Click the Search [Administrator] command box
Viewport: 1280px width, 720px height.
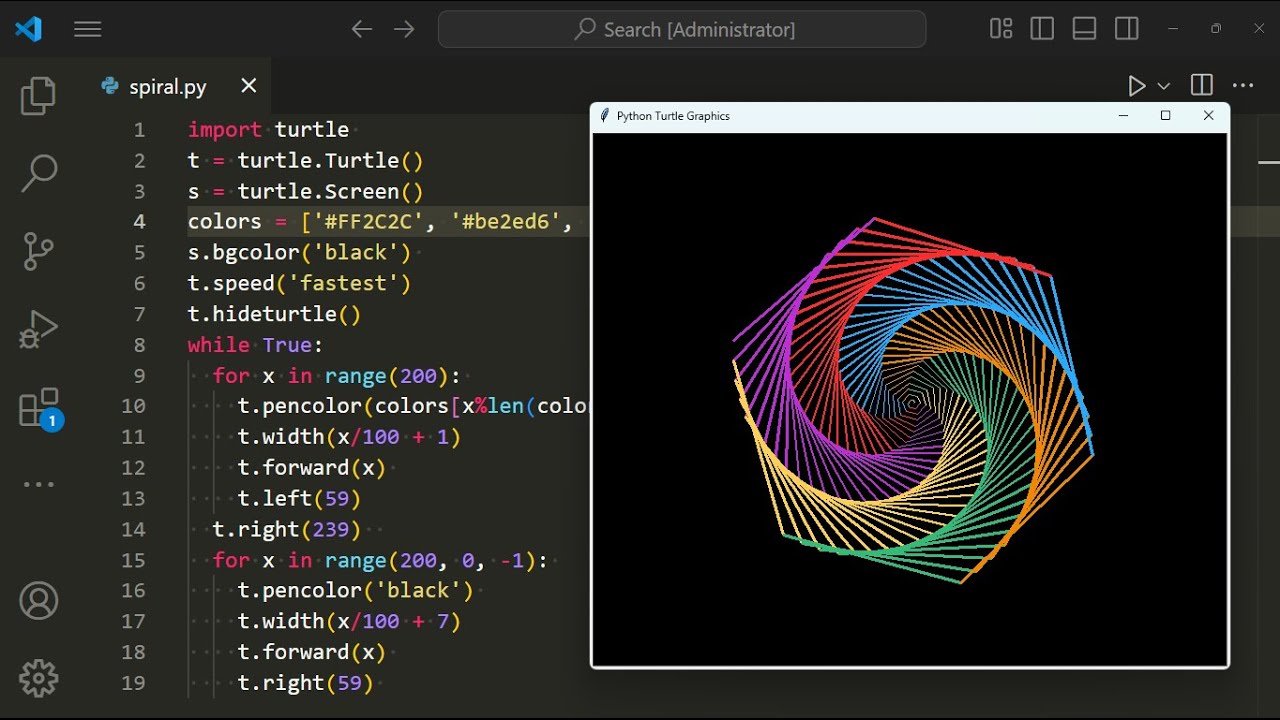point(682,30)
